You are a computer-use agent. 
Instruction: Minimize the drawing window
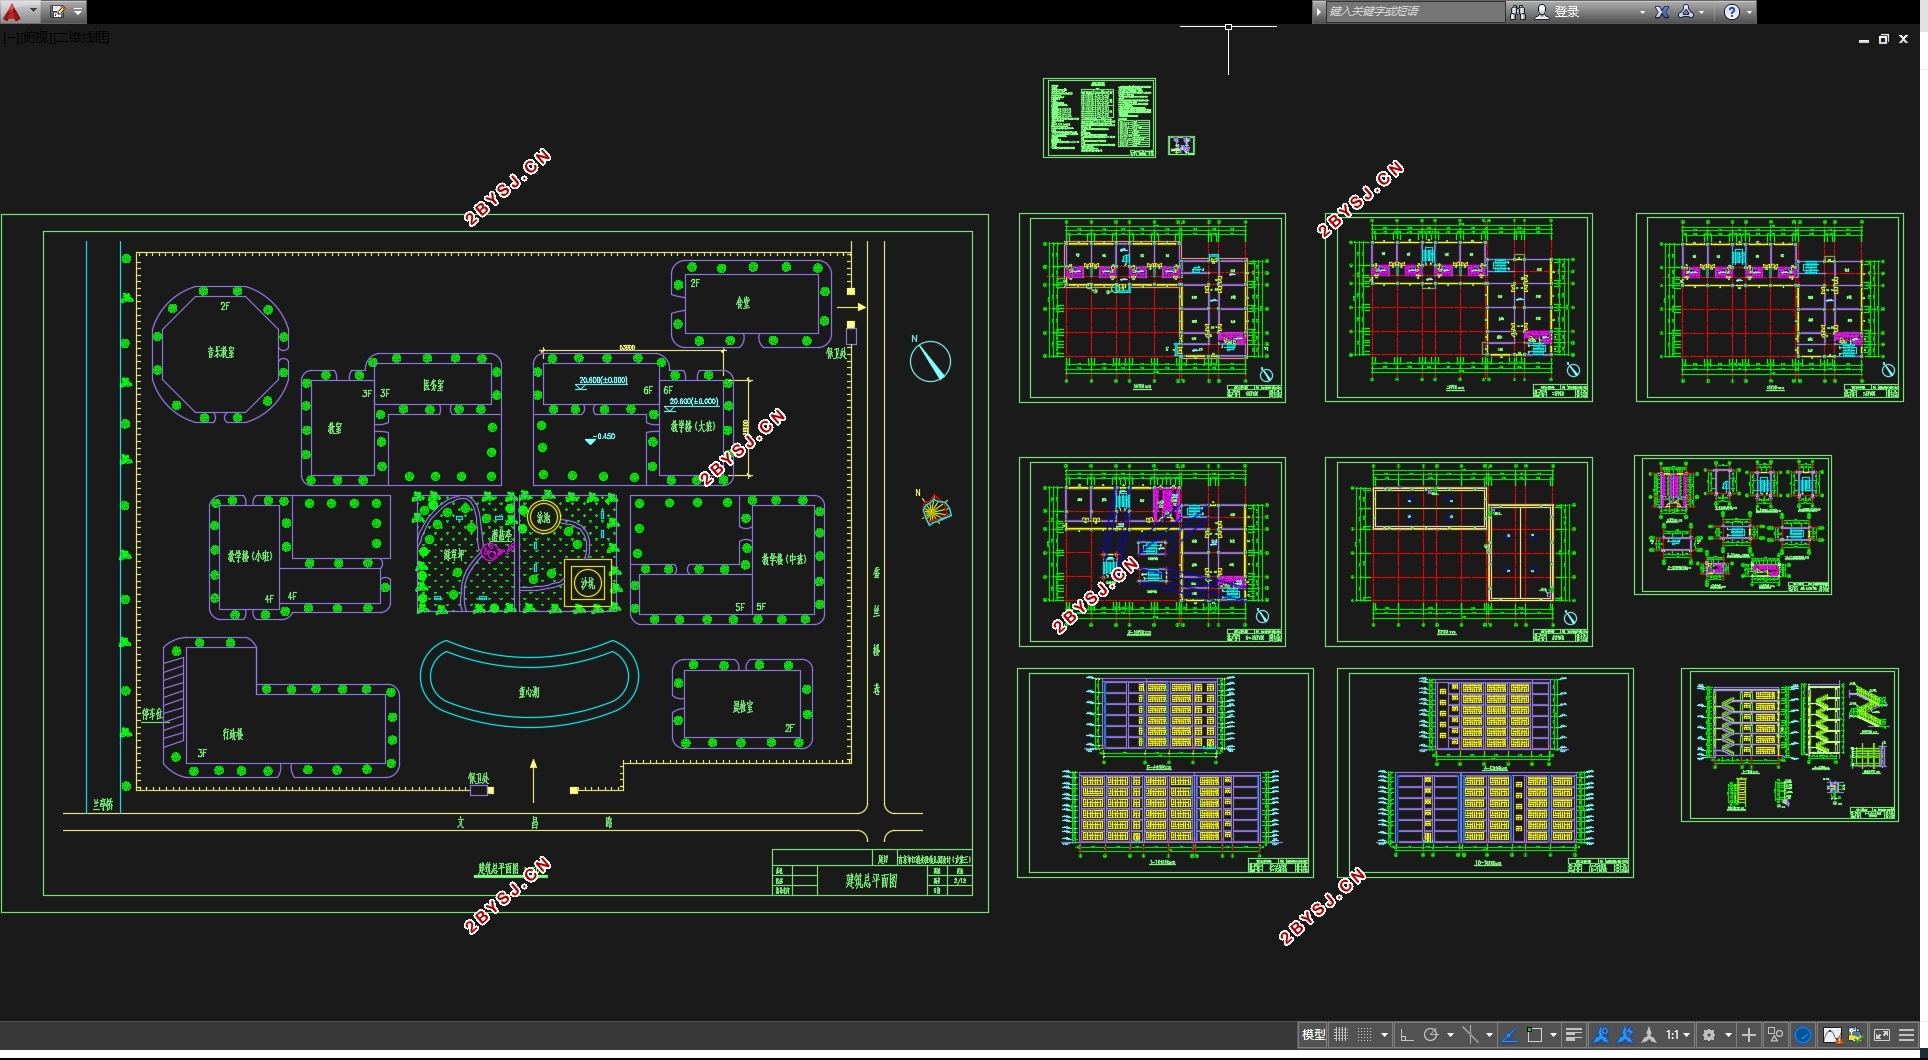(x=1864, y=40)
